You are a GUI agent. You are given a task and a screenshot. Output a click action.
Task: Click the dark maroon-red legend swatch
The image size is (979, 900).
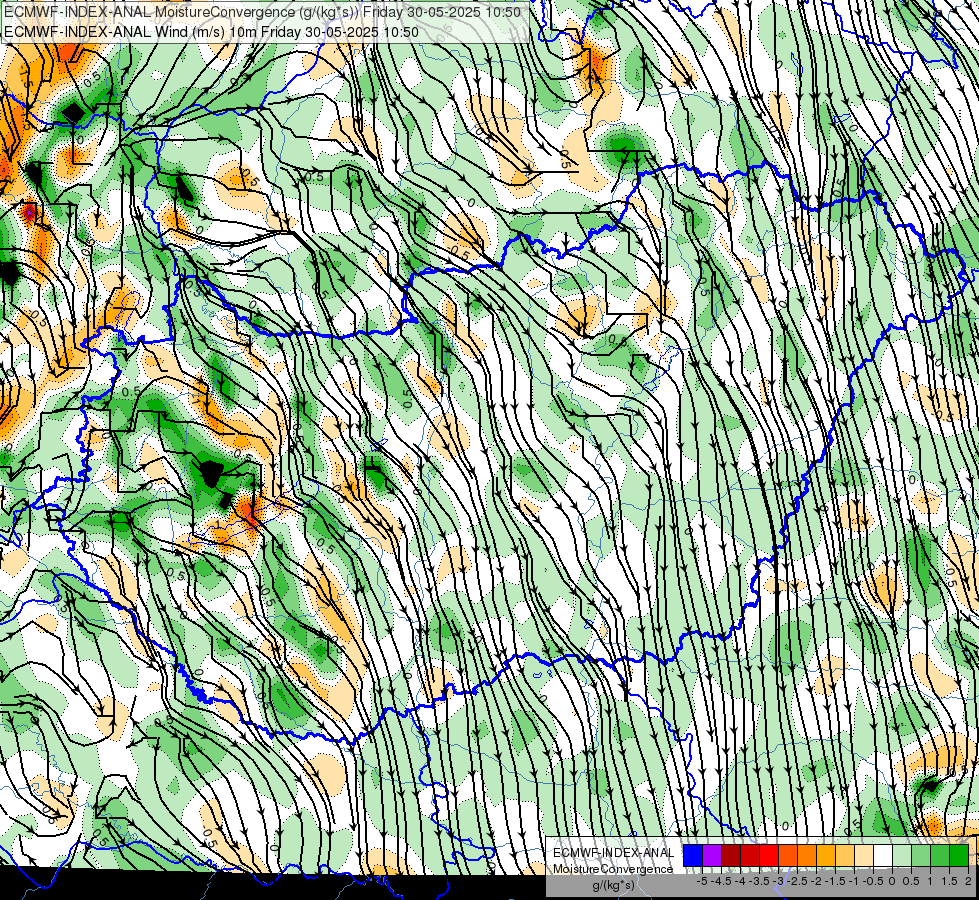tap(731, 856)
